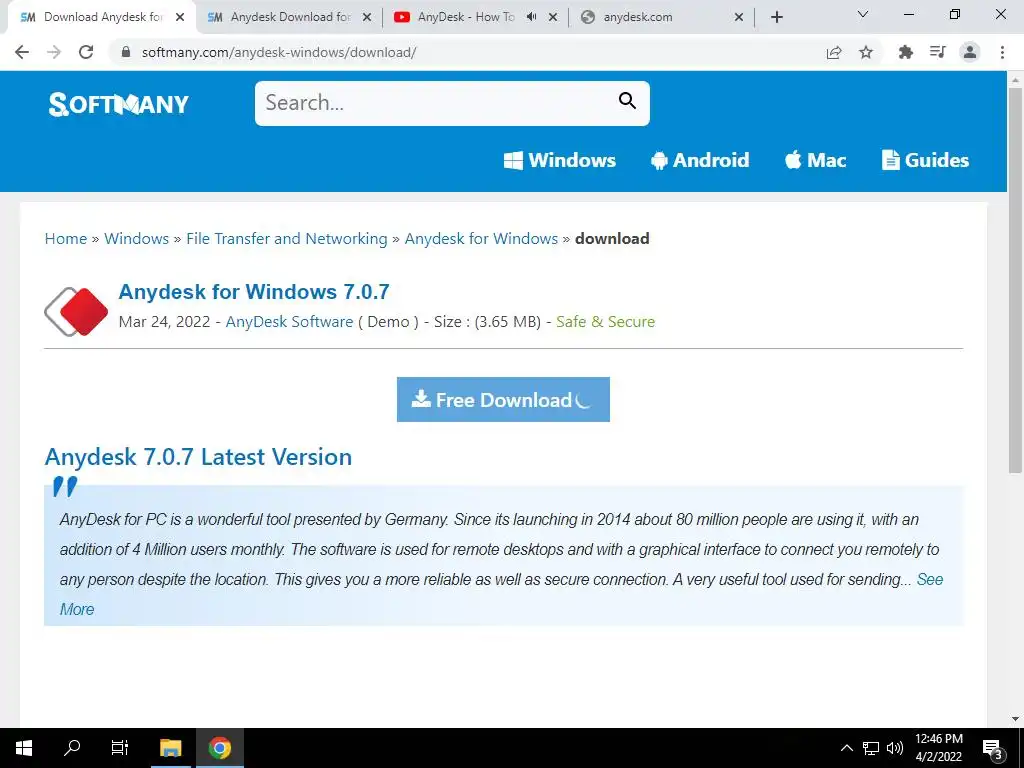Screen dimensions: 1024x768
Task: Click the address bar URL
Action: (x=279, y=52)
